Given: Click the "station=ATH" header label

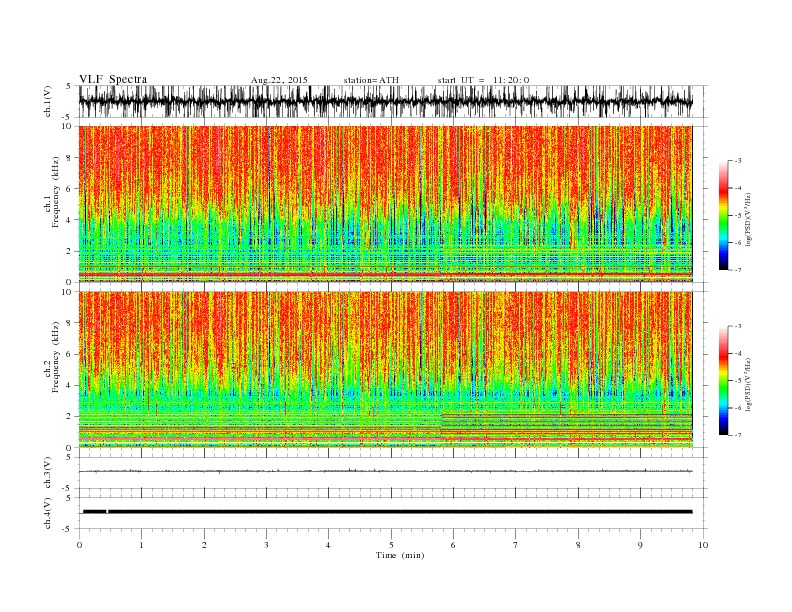Looking at the screenshot, I should click(x=371, y=80).
